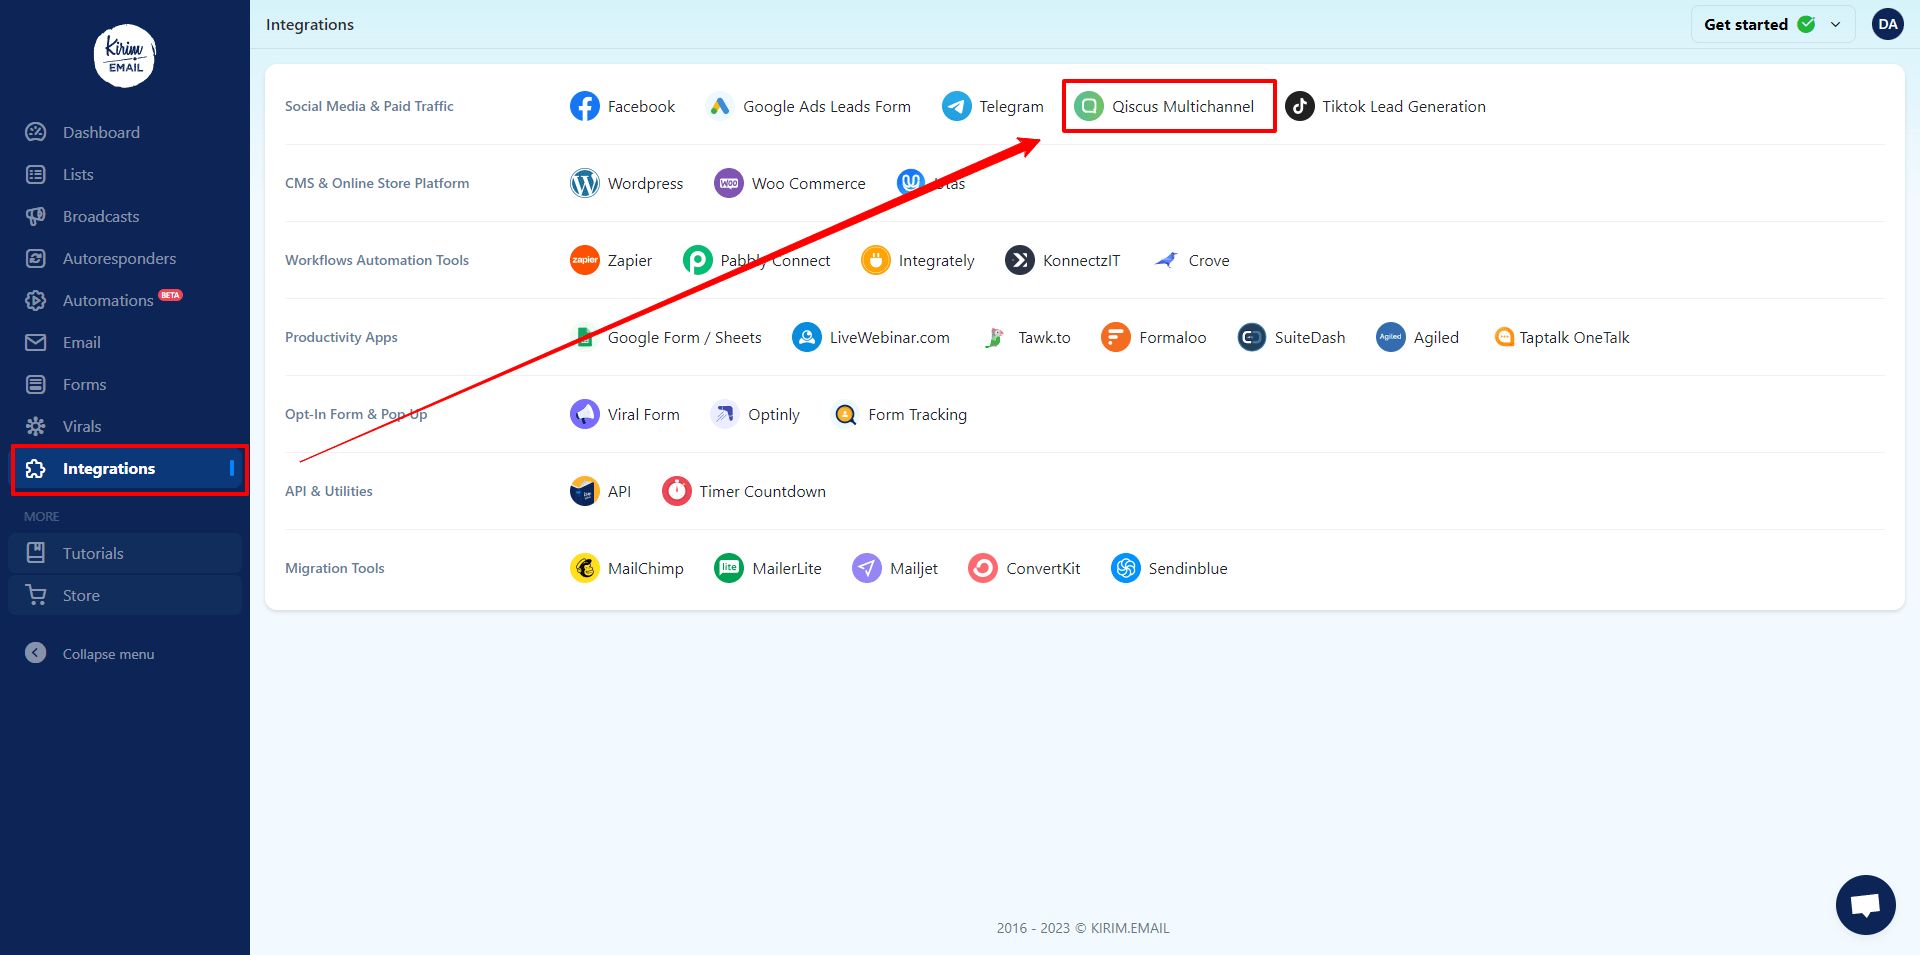
Task: Click the Wordpress logo icon
Action: pos(585,183)
